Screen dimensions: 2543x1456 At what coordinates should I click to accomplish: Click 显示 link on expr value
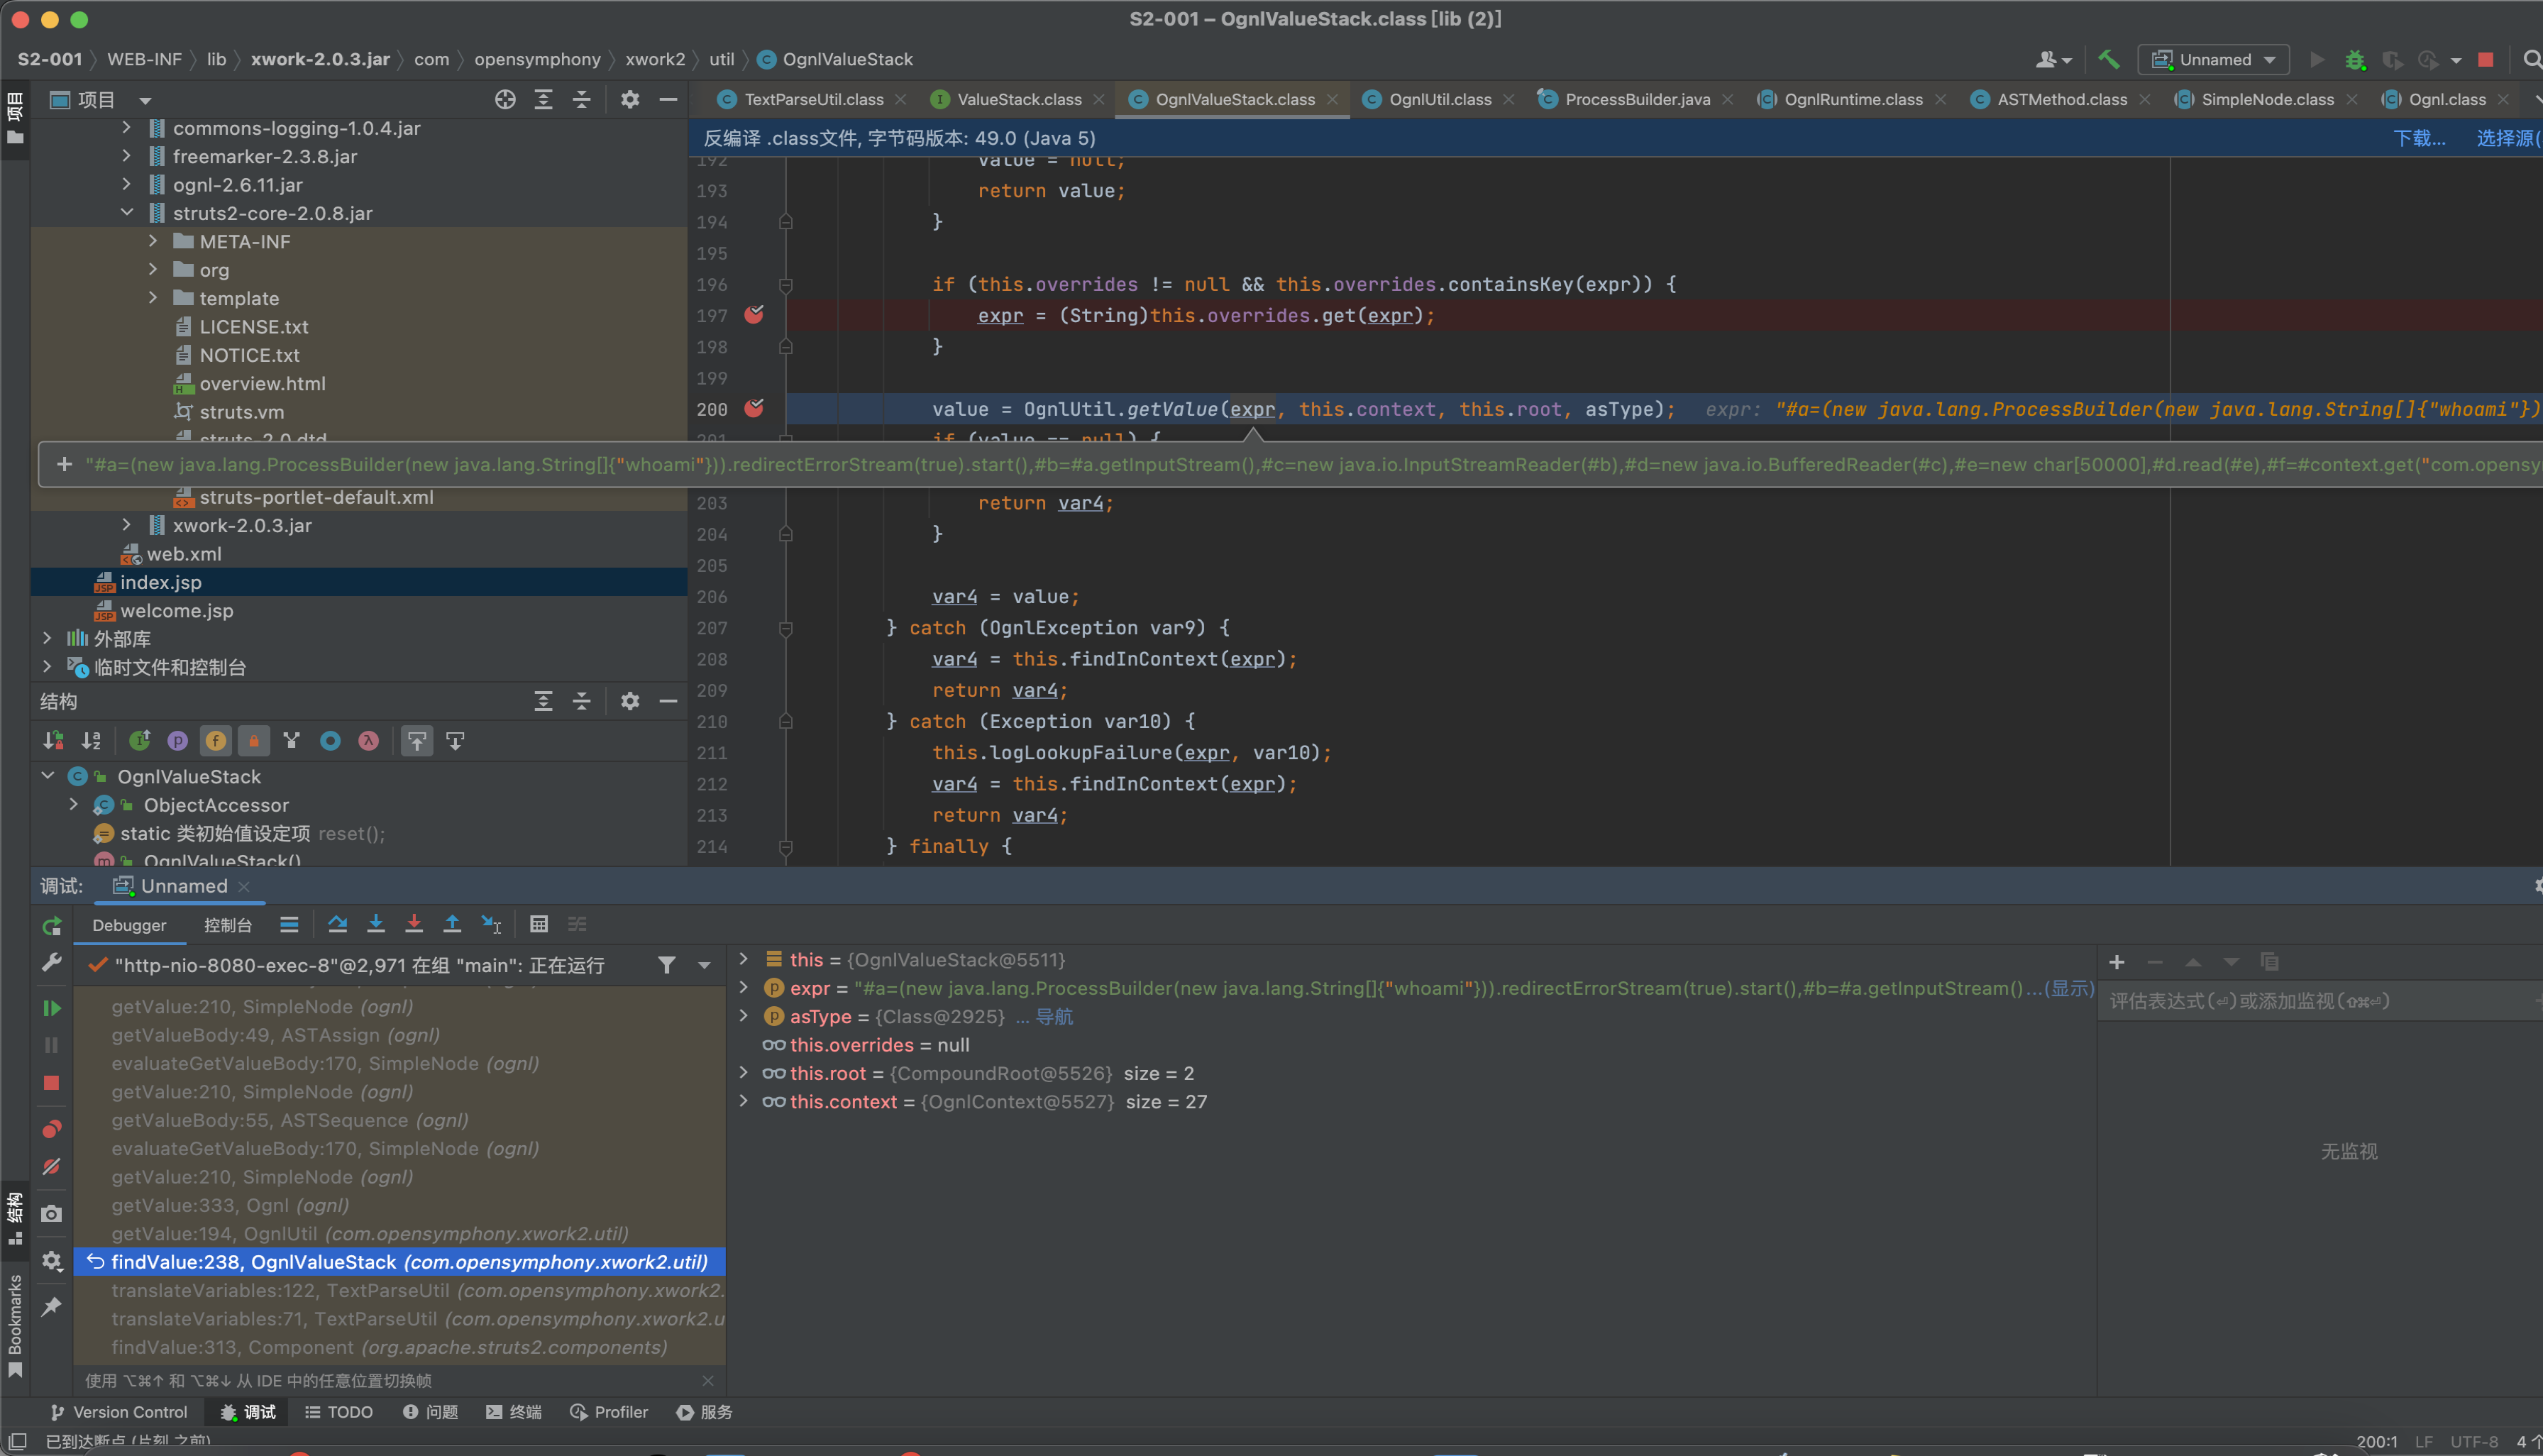pos(2069,988)
